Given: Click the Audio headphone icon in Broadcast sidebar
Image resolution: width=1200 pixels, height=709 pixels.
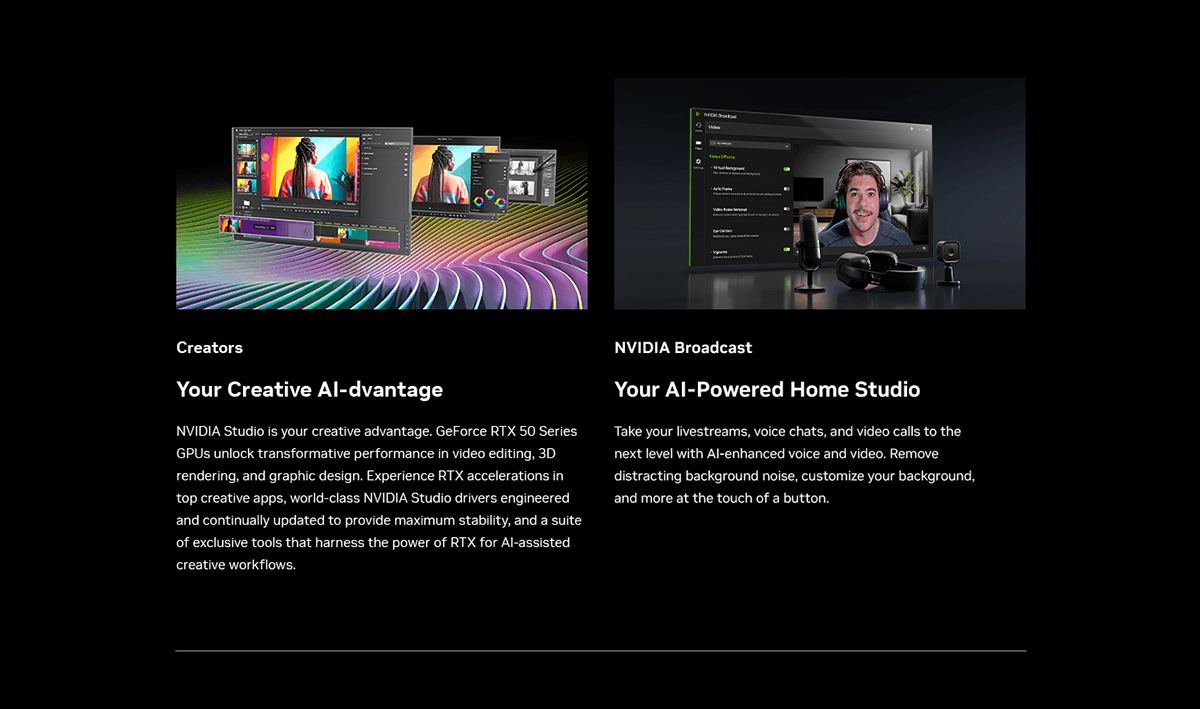Looking at the screenshot, I should (699, 126).
